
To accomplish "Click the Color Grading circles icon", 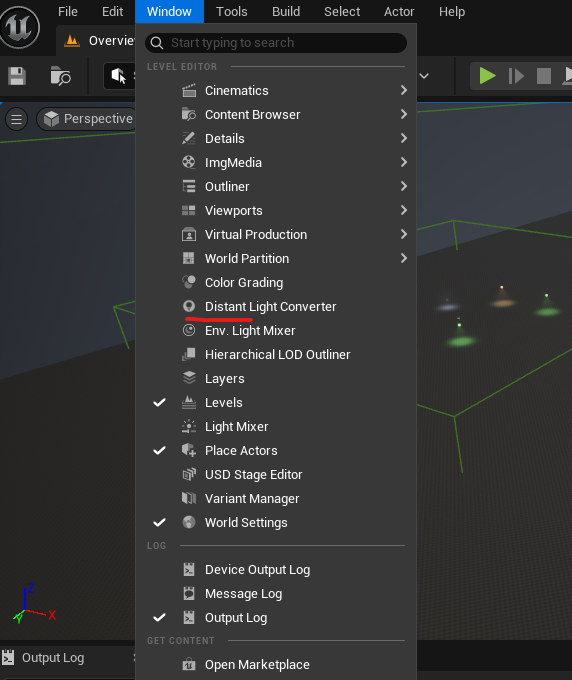I will 189,282.
